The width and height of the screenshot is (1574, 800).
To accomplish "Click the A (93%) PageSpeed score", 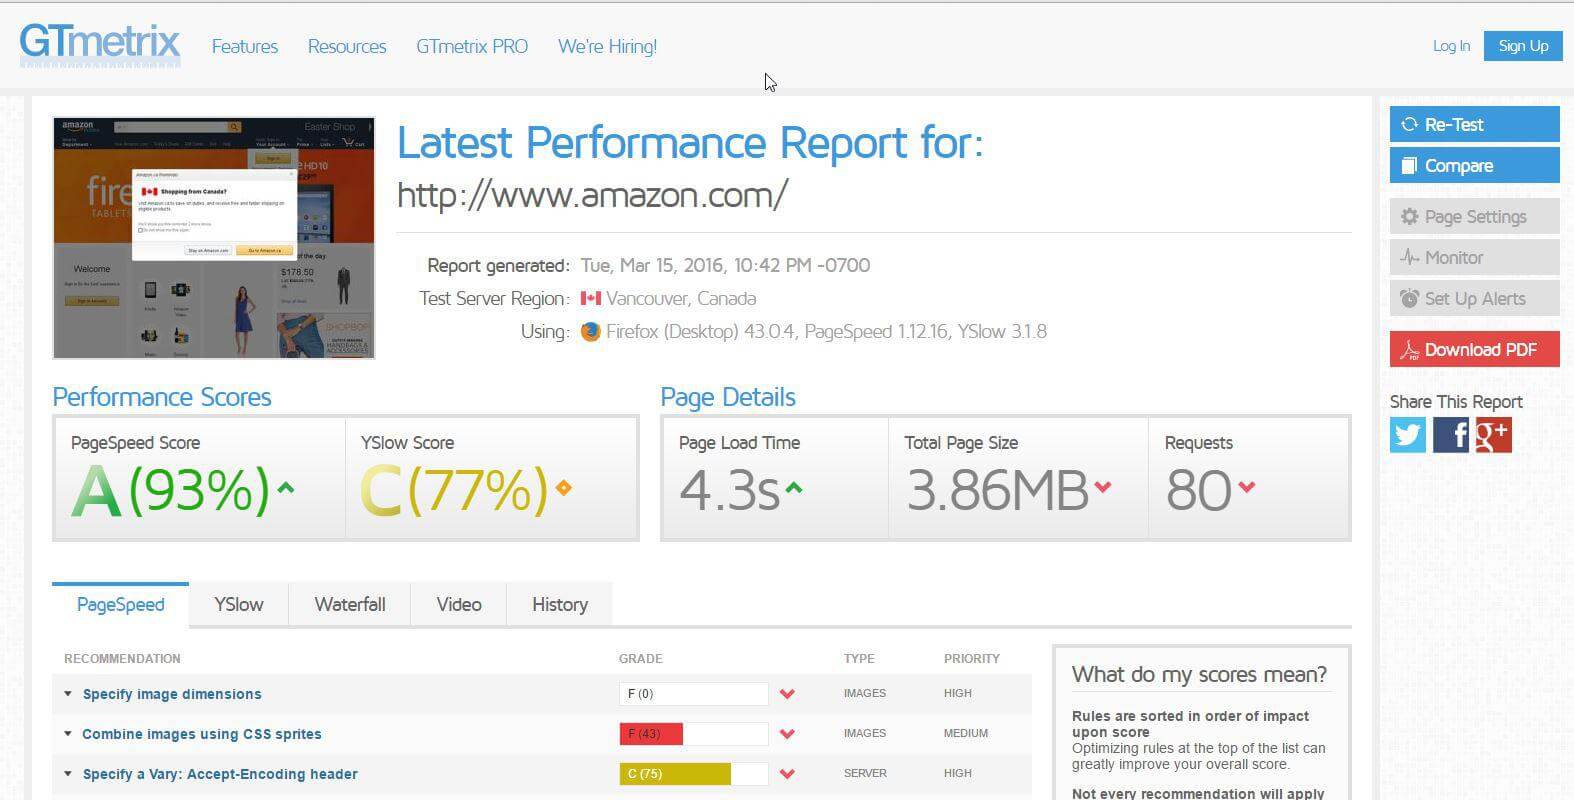I will 170,490.
